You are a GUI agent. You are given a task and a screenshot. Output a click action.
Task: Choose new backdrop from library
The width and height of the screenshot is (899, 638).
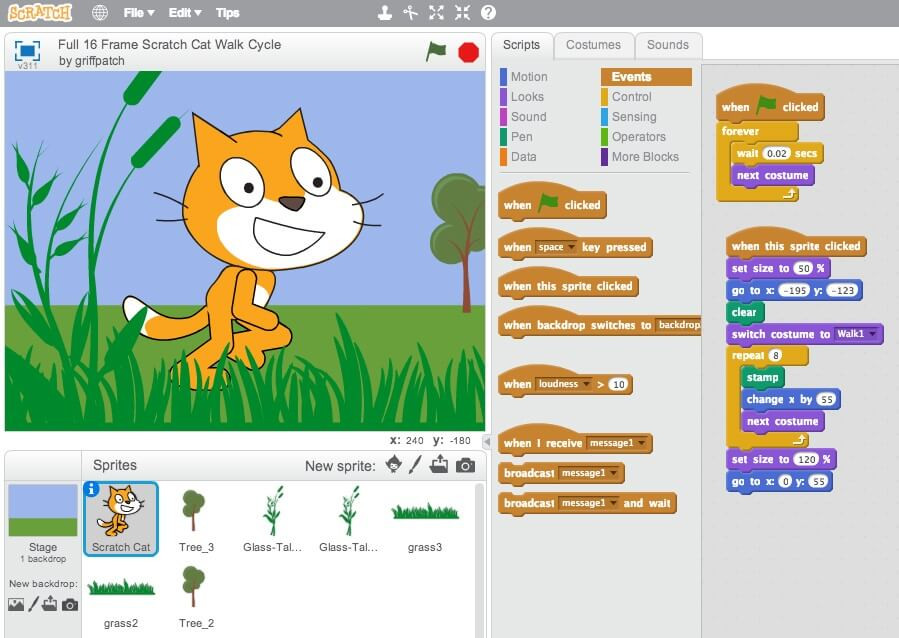pyautogui.click(x=16, y=604)
